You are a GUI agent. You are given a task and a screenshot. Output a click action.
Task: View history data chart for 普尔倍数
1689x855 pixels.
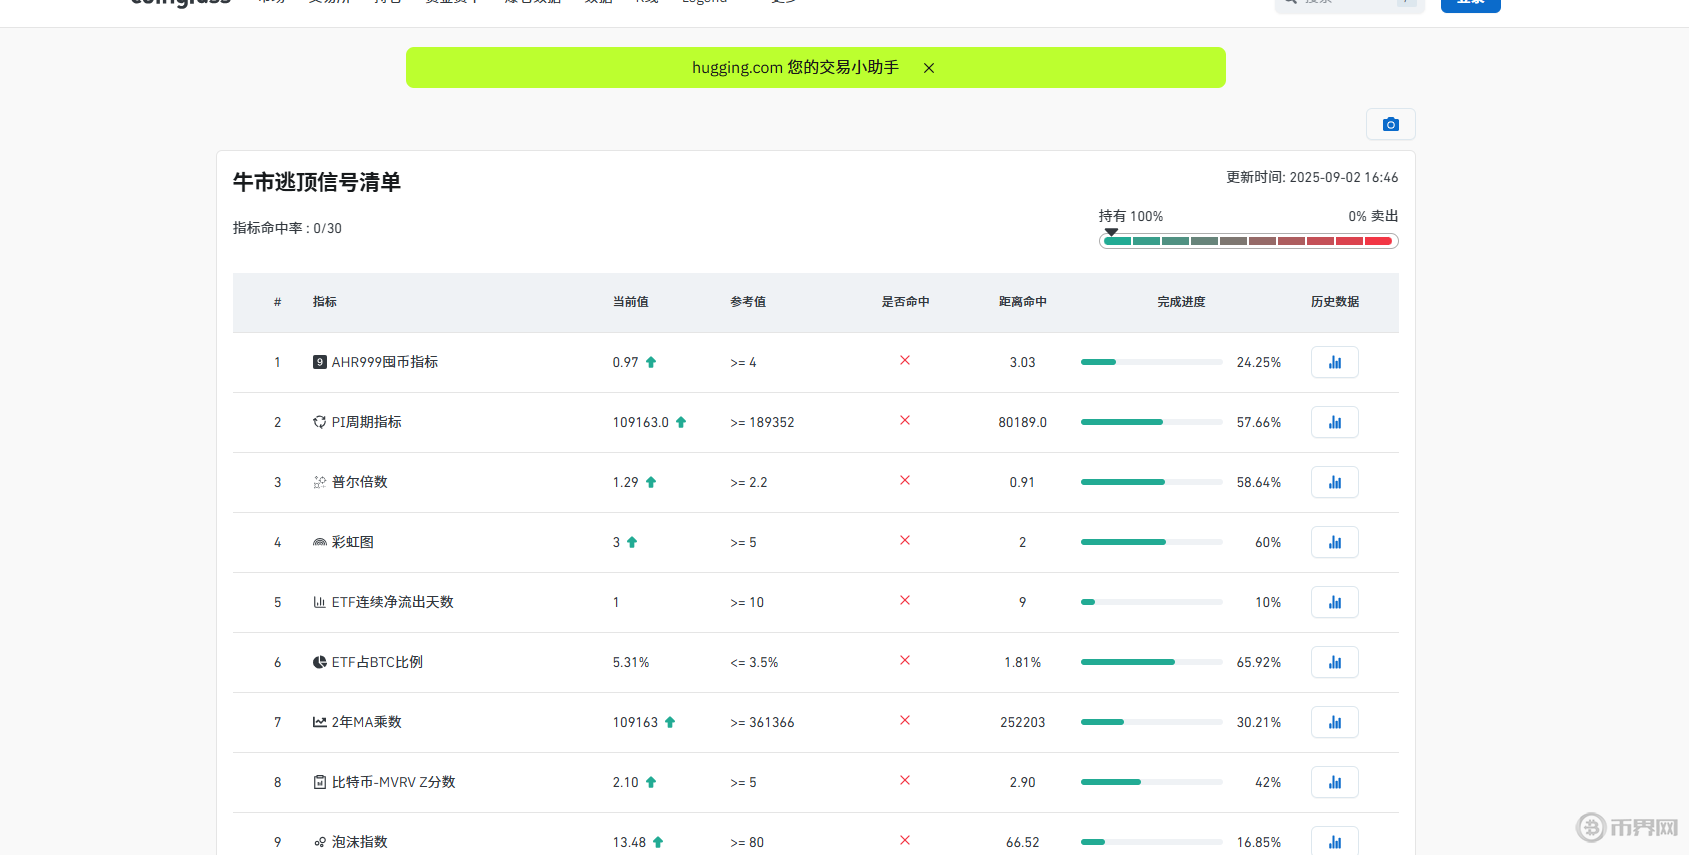[x=1334, y=482]
